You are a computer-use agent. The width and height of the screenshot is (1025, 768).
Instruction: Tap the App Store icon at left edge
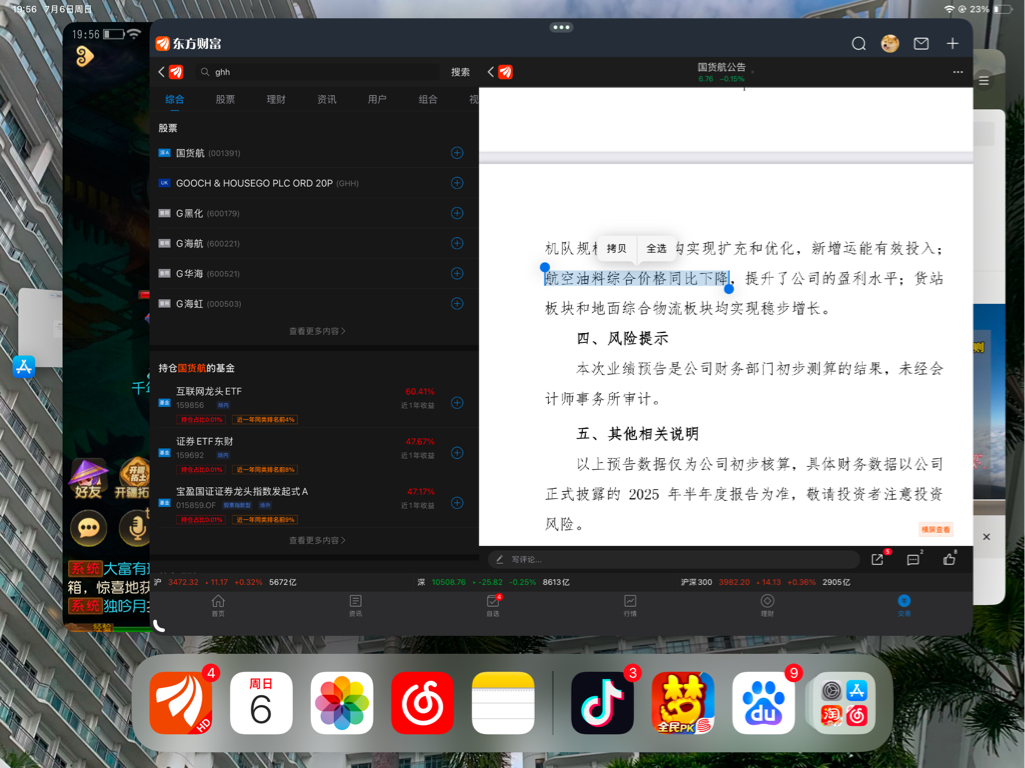coord(24,367)
